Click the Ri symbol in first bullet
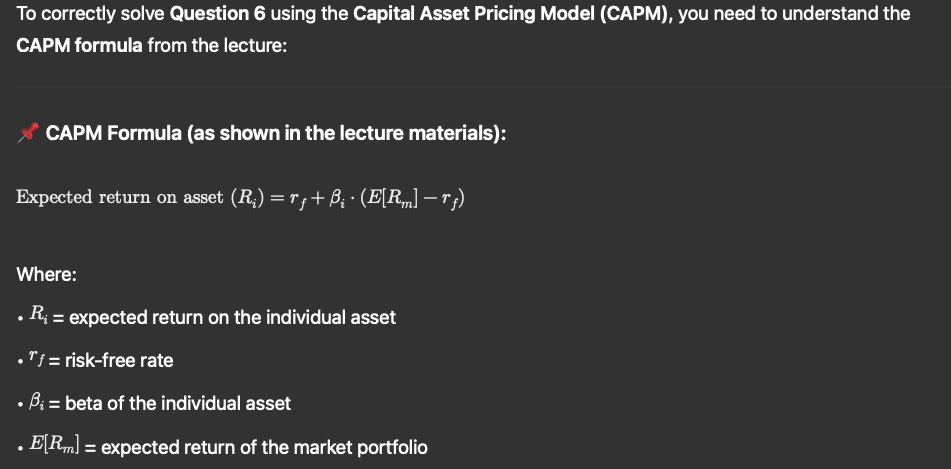The image size is (951, 469). [38, 315]
